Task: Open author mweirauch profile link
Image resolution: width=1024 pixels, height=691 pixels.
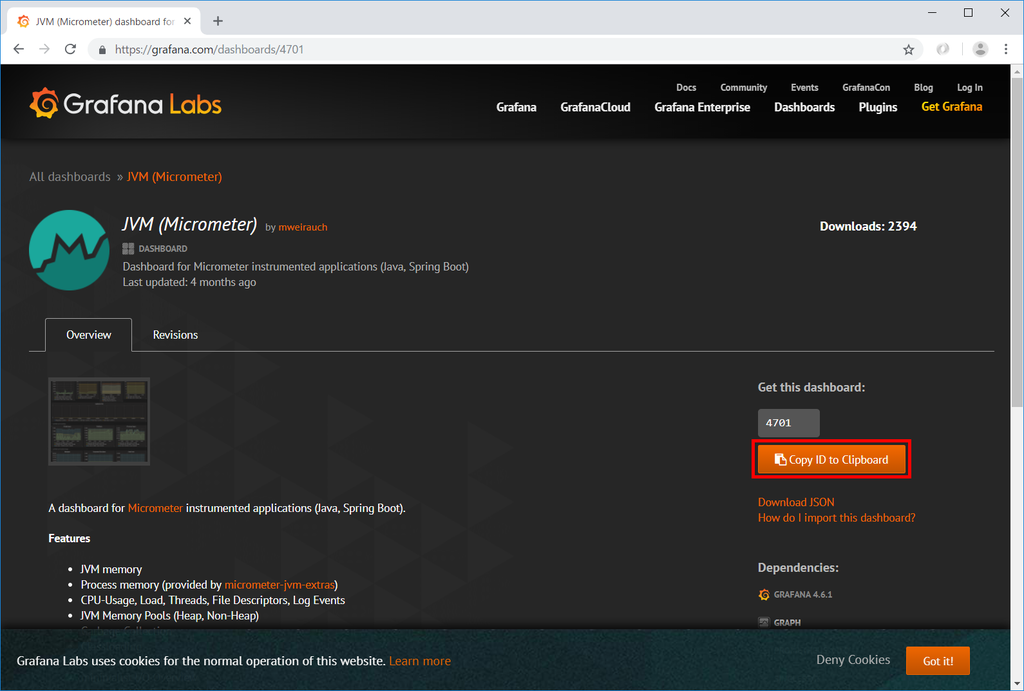Action: click(x=303, y=227)
